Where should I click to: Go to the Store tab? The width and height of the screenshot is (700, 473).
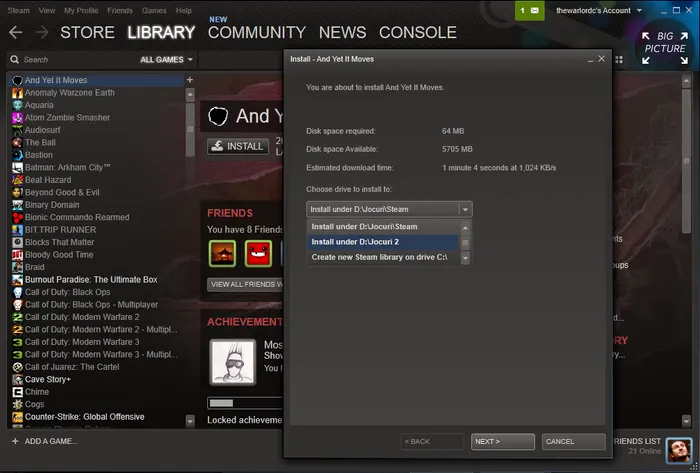[88, 32]
